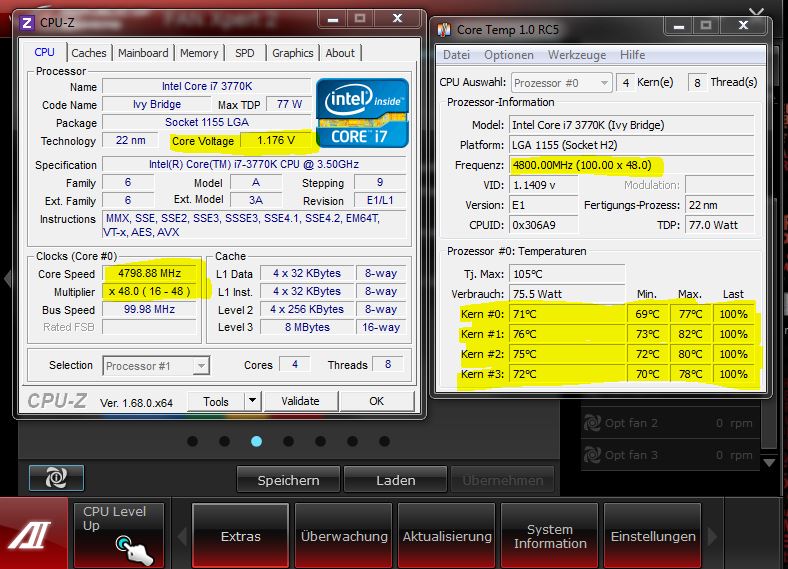Open the Optionen menu in Core Temp

[x=509, y=55]
